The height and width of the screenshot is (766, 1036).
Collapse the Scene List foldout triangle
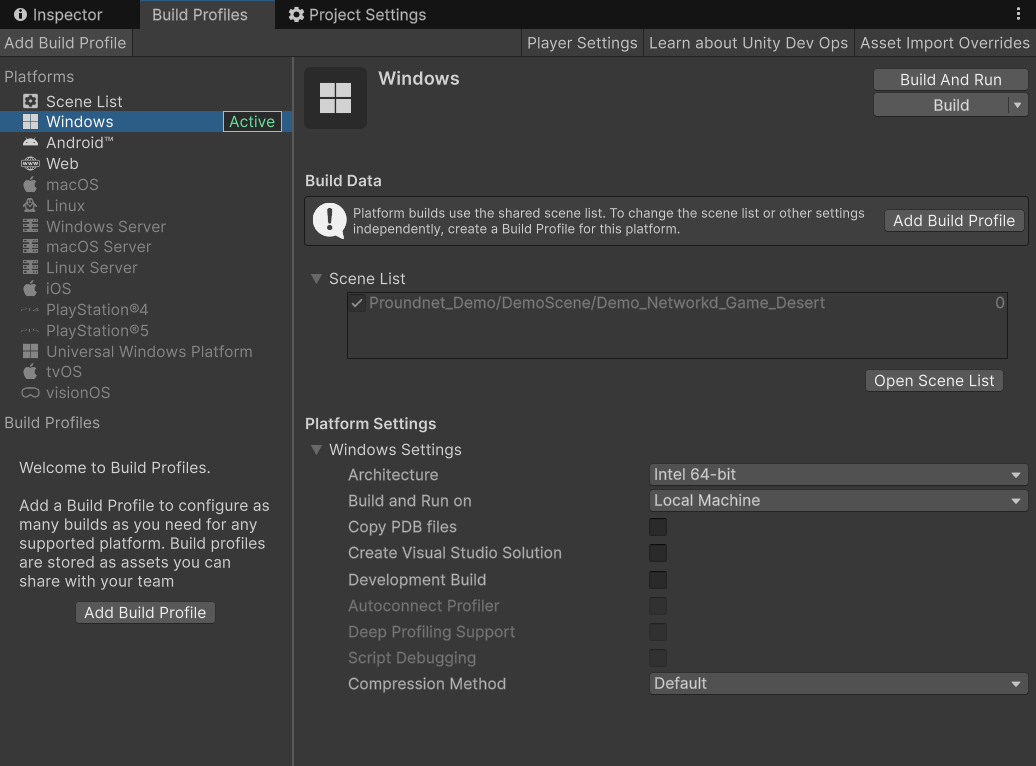[316, 279]
